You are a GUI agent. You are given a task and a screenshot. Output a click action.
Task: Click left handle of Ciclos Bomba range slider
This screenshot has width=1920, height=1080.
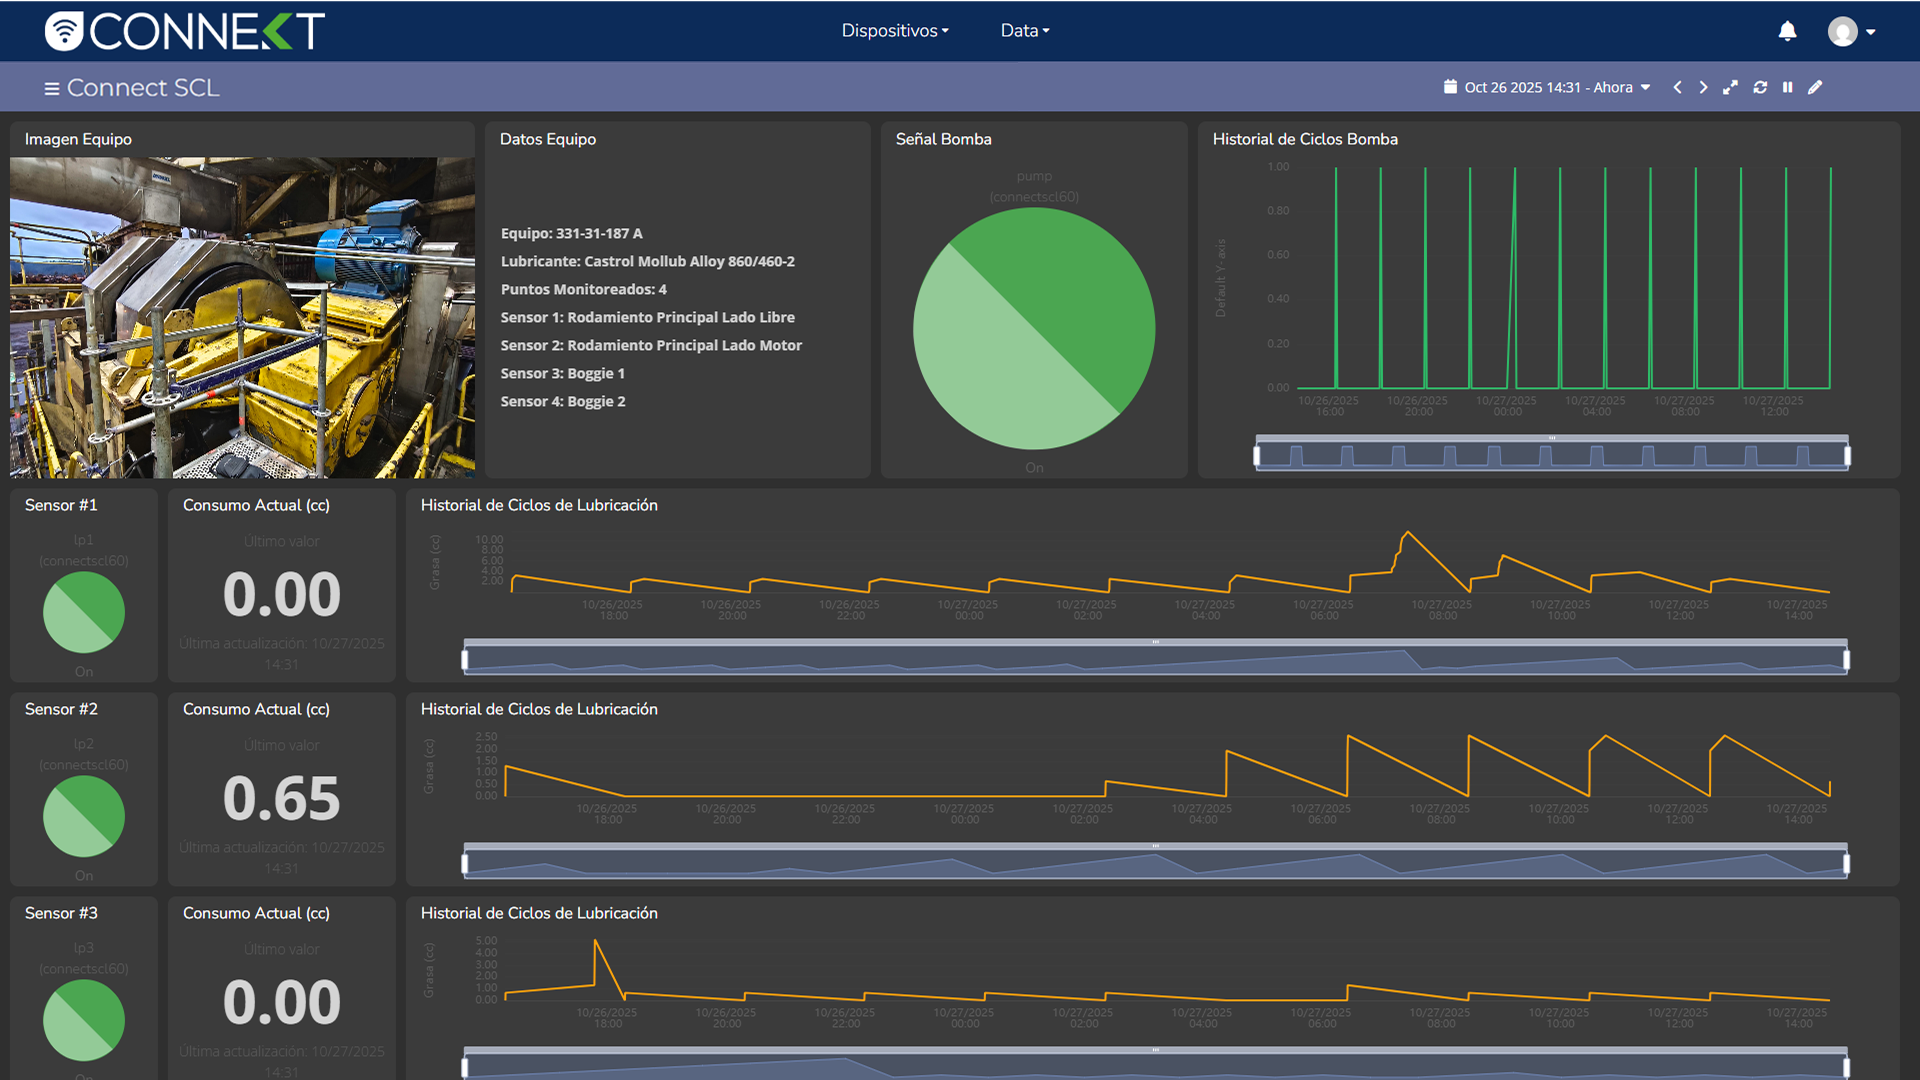[x=1257, y=456]
